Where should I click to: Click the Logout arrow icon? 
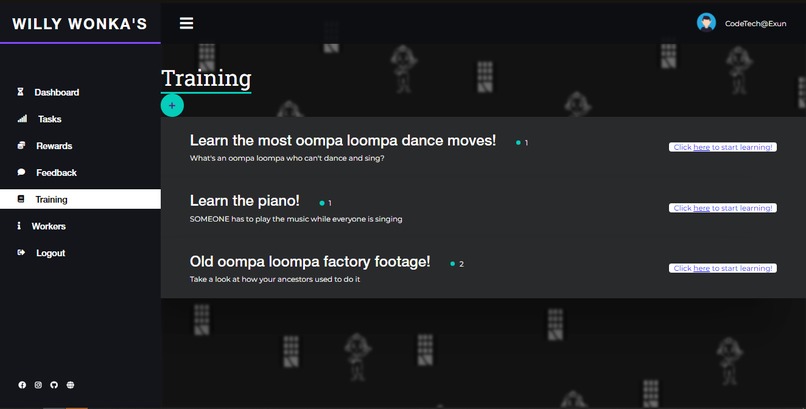click(21, 252)
